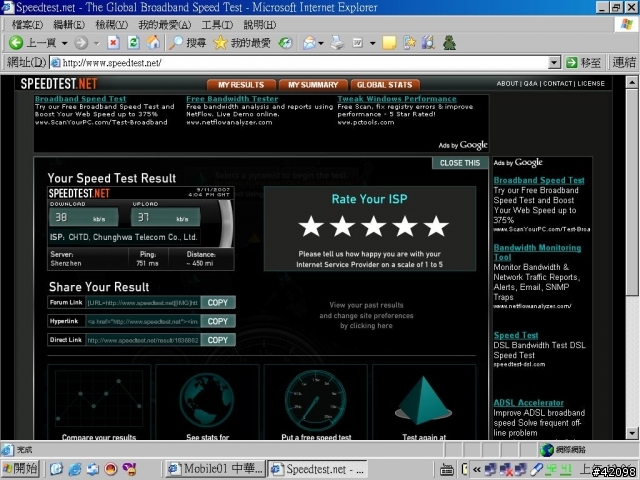Click the 開始 Start button
This screenshot has height=480, width=640.
click(20, 469)
